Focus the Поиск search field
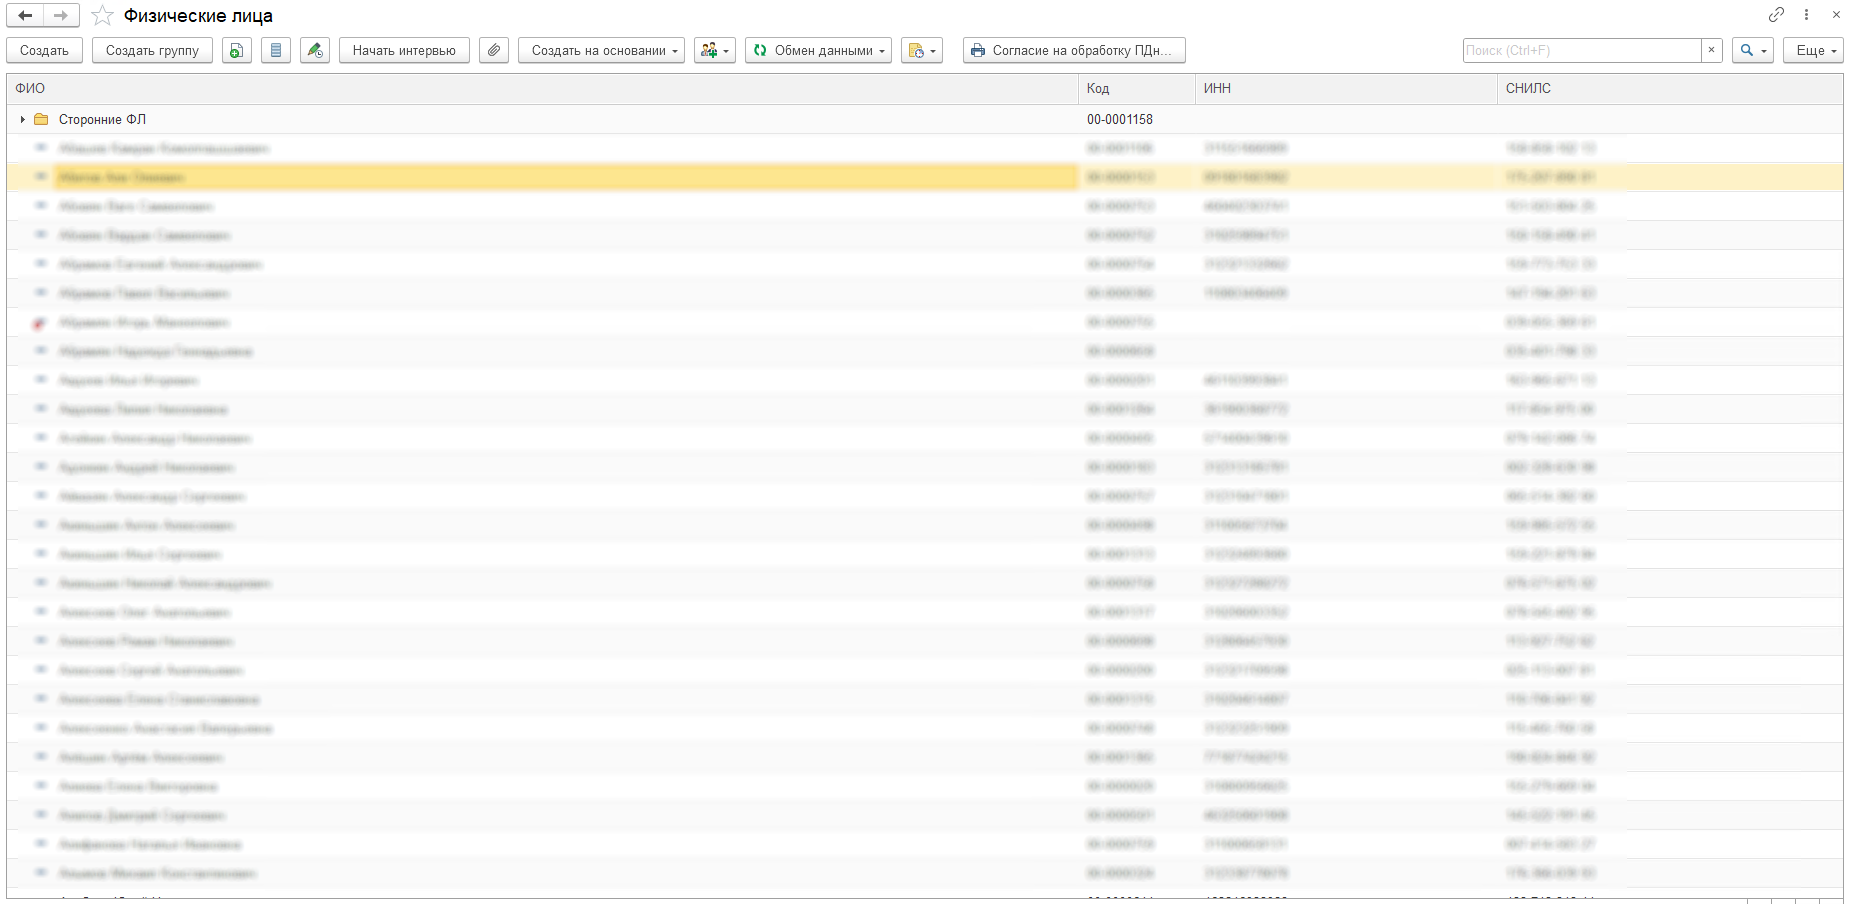 point(1581,50)
